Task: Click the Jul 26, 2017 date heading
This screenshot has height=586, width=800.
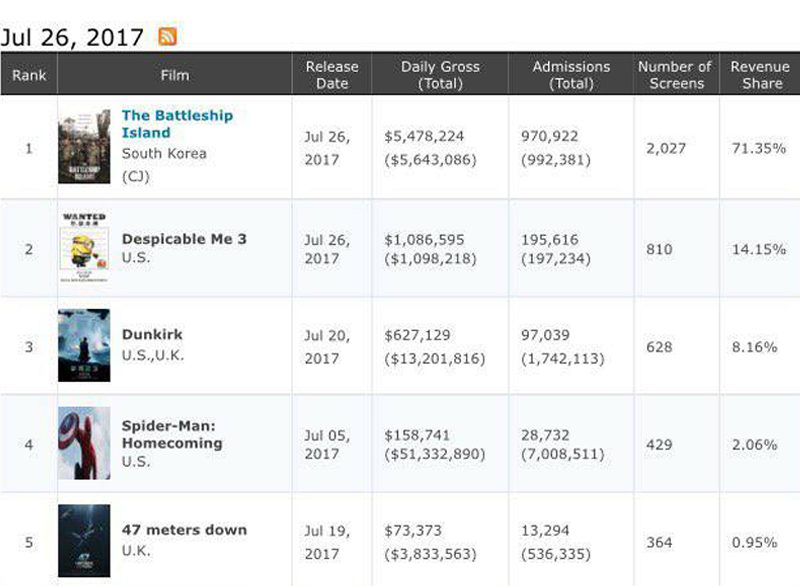Action: tap(74, 37)
